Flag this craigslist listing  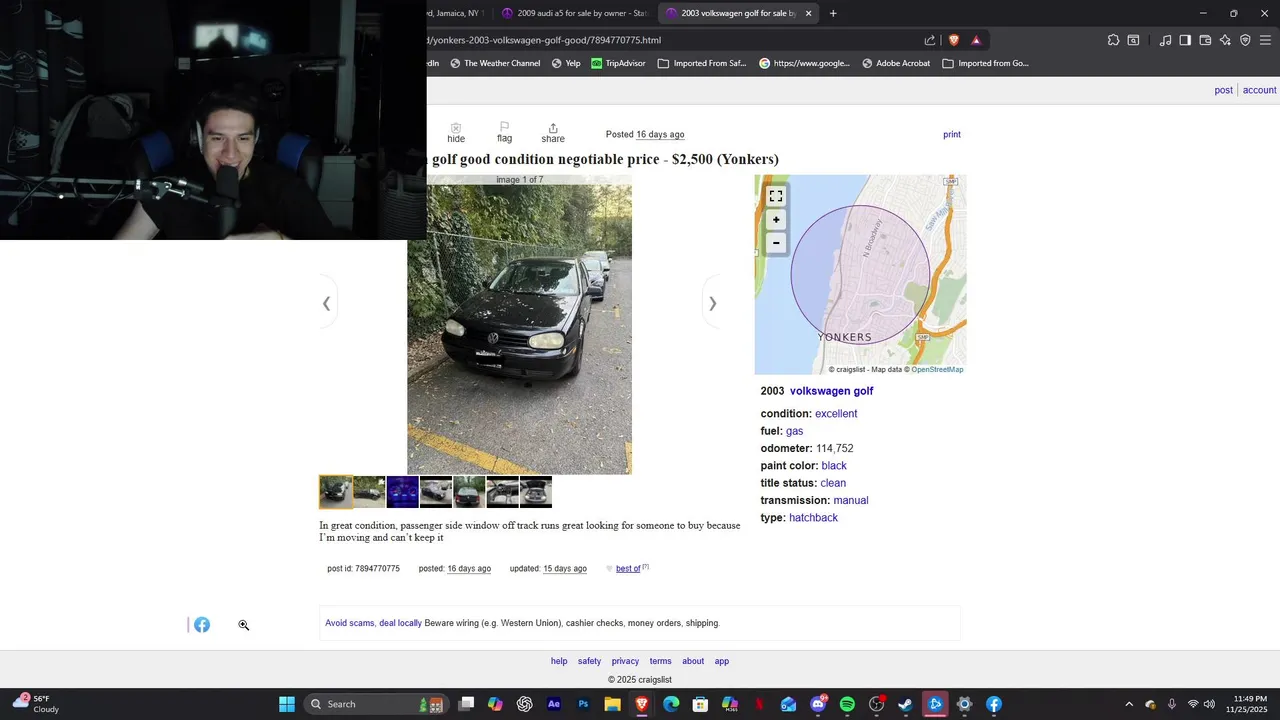click(504, 133)
